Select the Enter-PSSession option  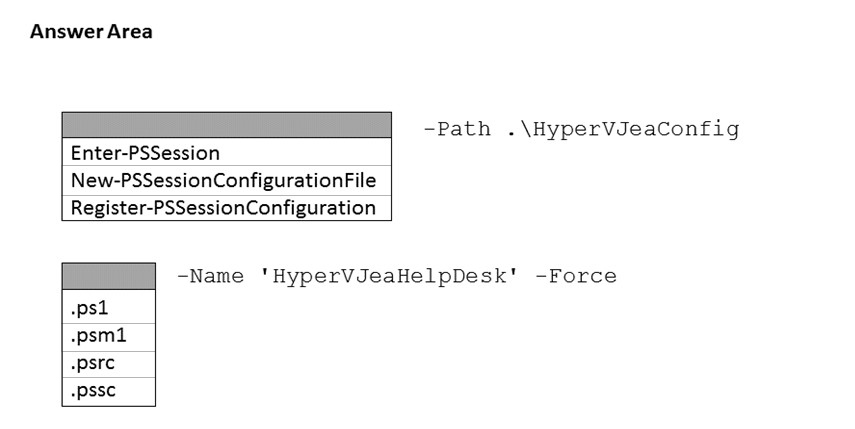coord(146,153)
